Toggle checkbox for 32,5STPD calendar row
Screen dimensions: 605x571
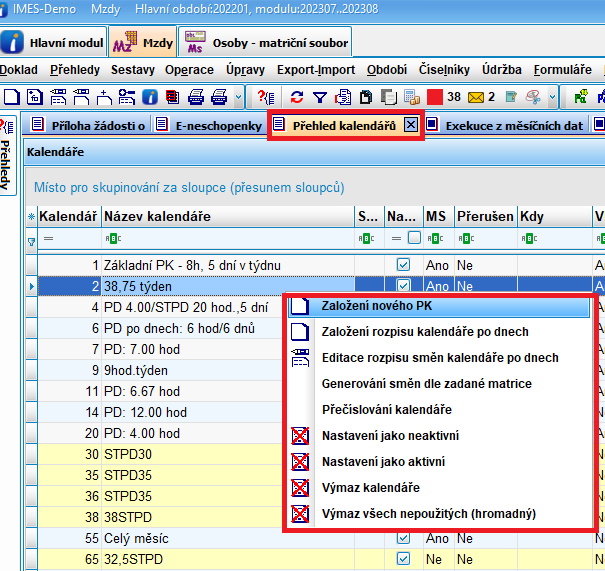click(x=403, y=559)
